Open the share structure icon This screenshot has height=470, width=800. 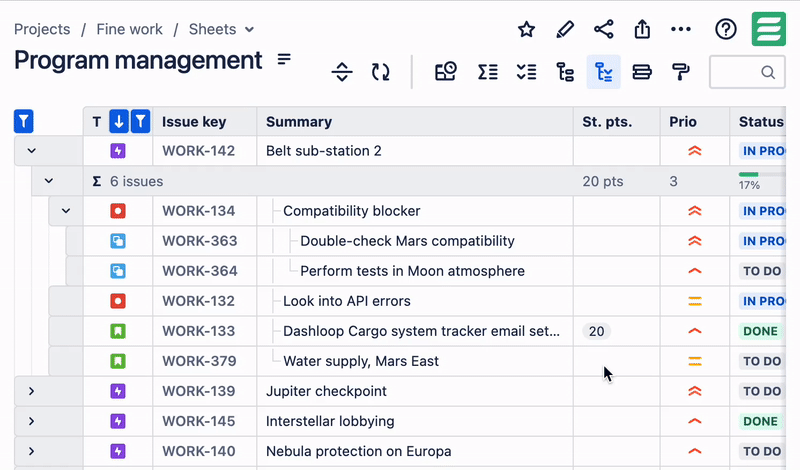[x=604, y=29]
